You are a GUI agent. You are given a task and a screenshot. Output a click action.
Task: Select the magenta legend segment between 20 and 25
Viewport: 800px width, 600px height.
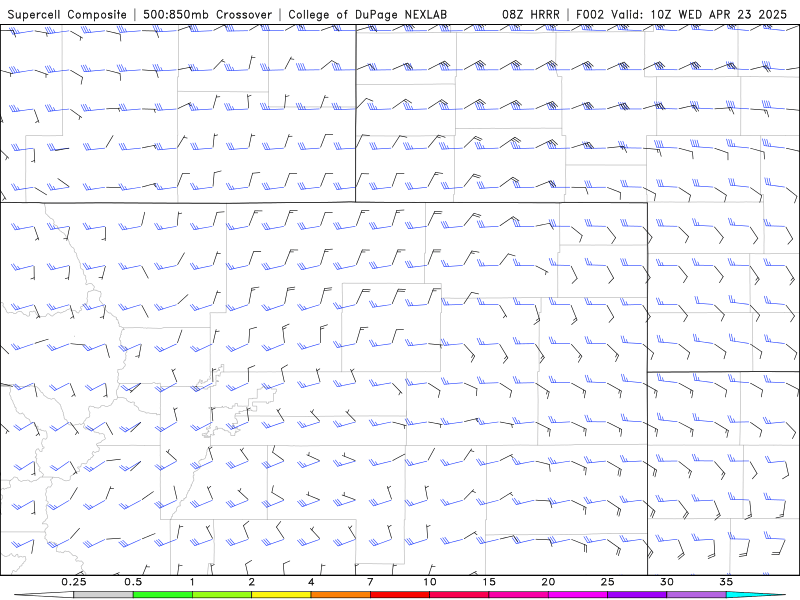578,595
